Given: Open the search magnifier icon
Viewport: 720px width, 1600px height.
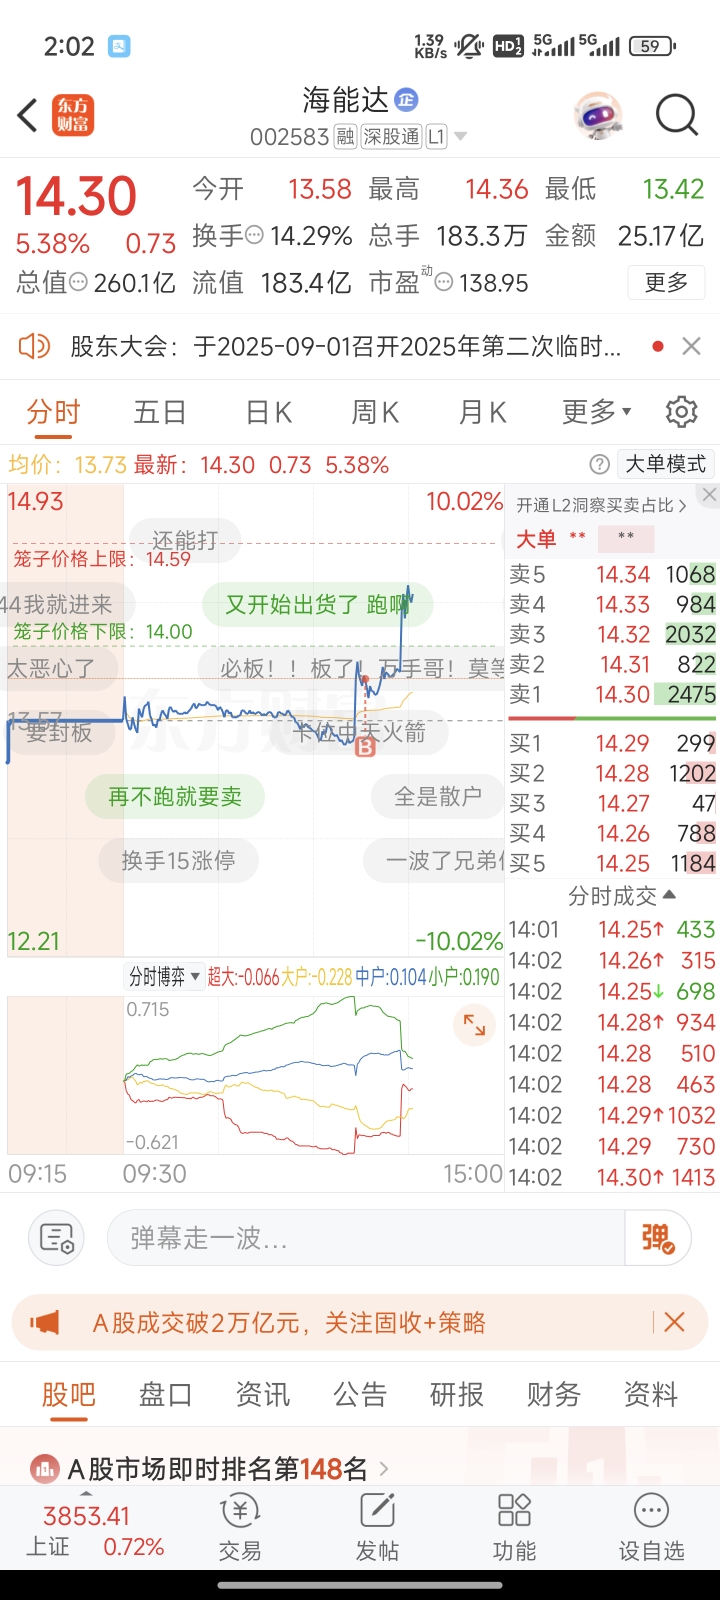Looking at the screenshot, I should coord(677,115).
